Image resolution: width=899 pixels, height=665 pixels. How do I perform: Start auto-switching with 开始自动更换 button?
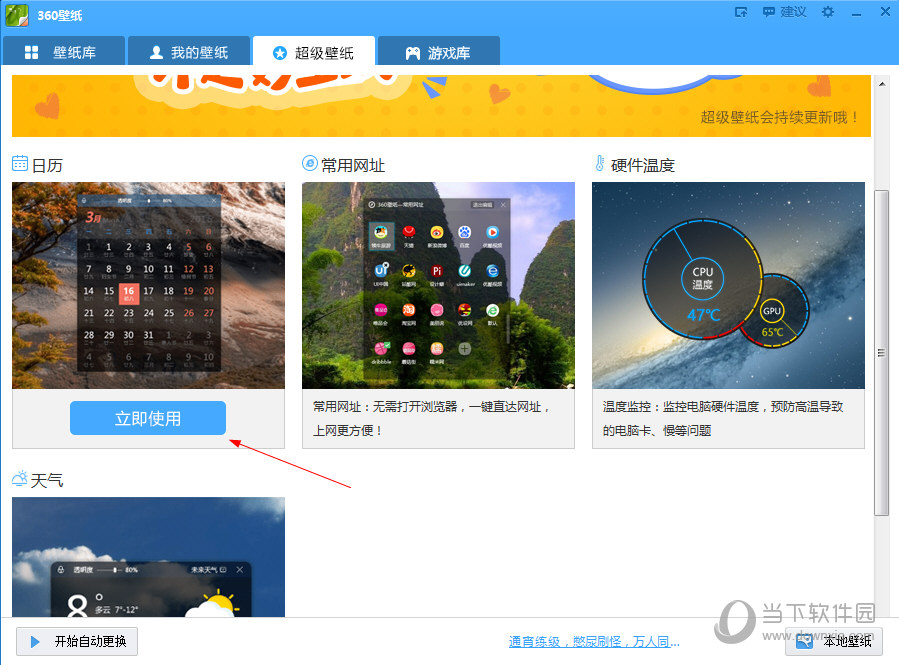click(x=77, y=642)
